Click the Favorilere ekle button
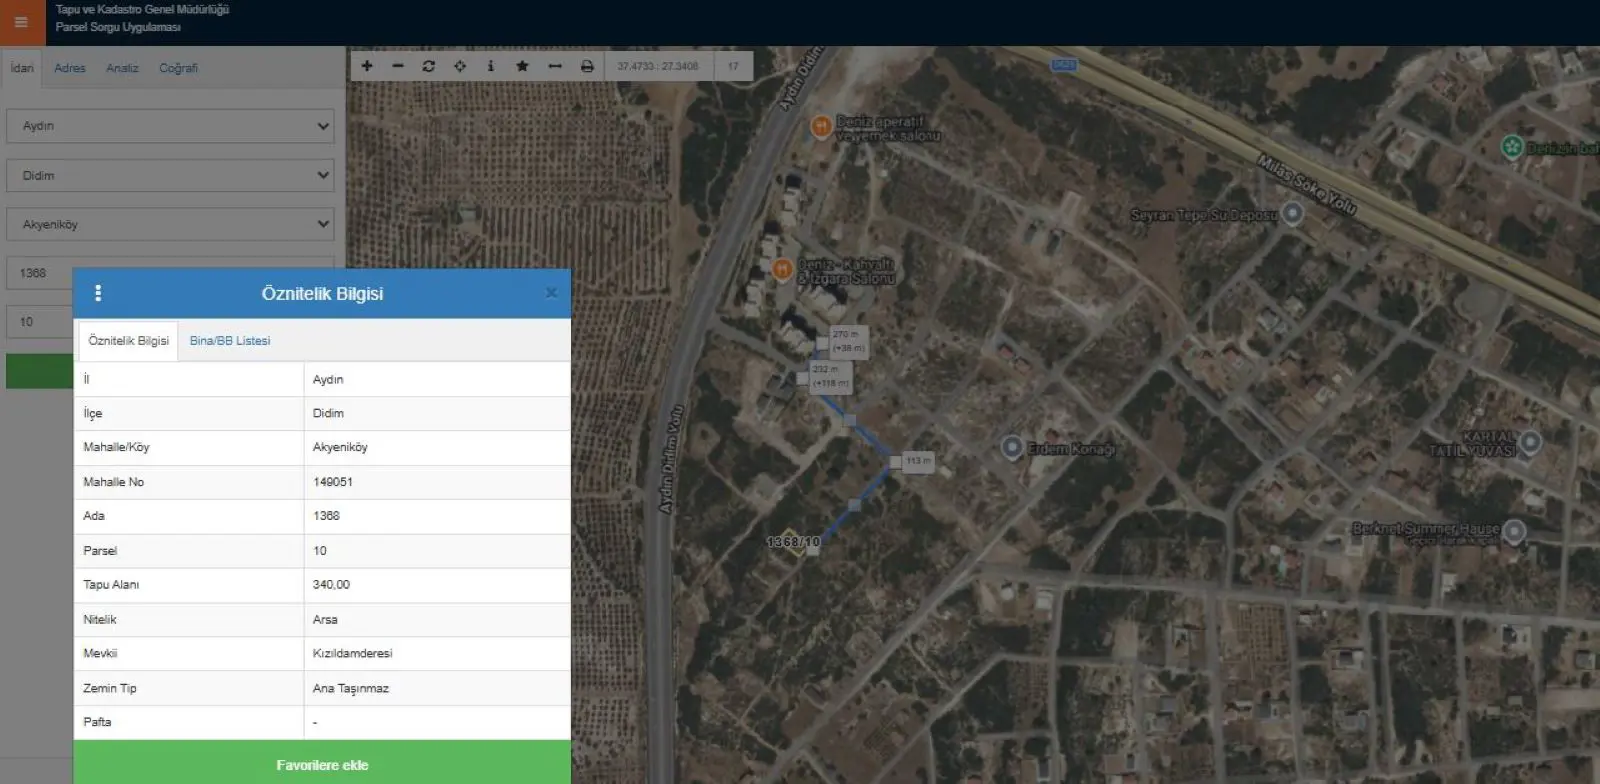Screen dimensions: 1600x784 (x=322, y=765)
